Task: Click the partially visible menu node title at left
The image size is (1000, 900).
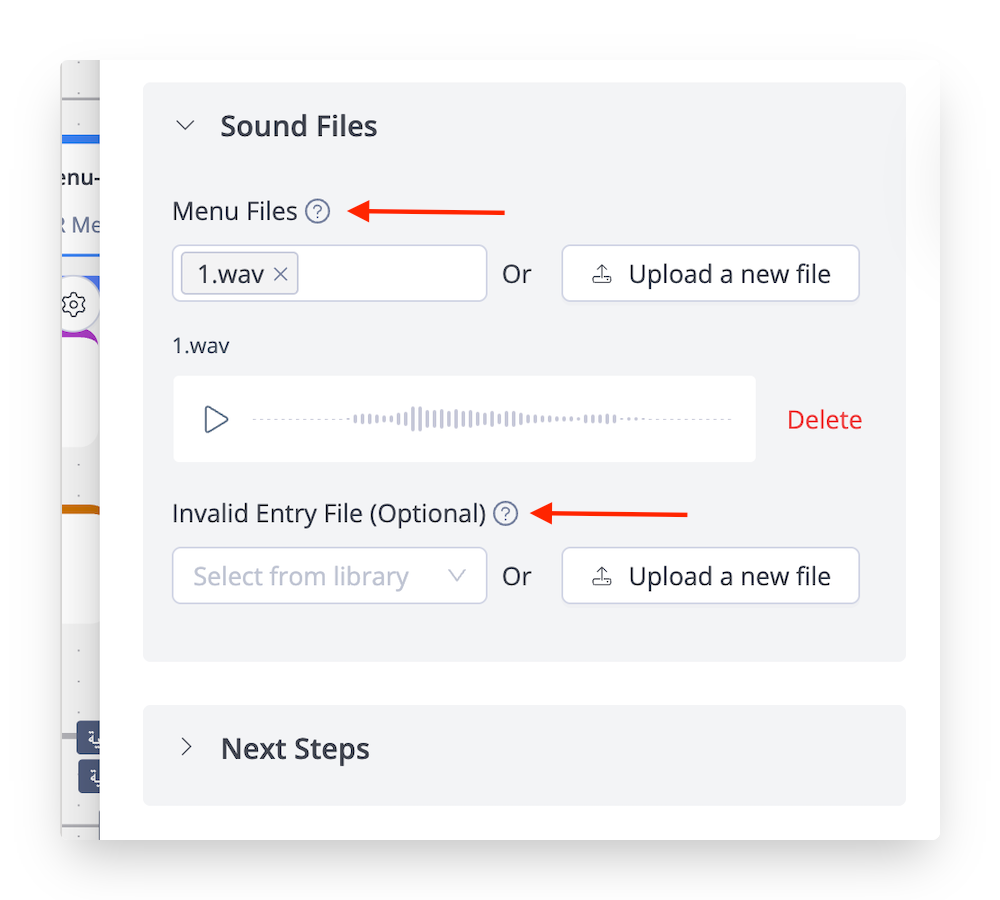Action: pyautogui.click(x=80, y=178)
